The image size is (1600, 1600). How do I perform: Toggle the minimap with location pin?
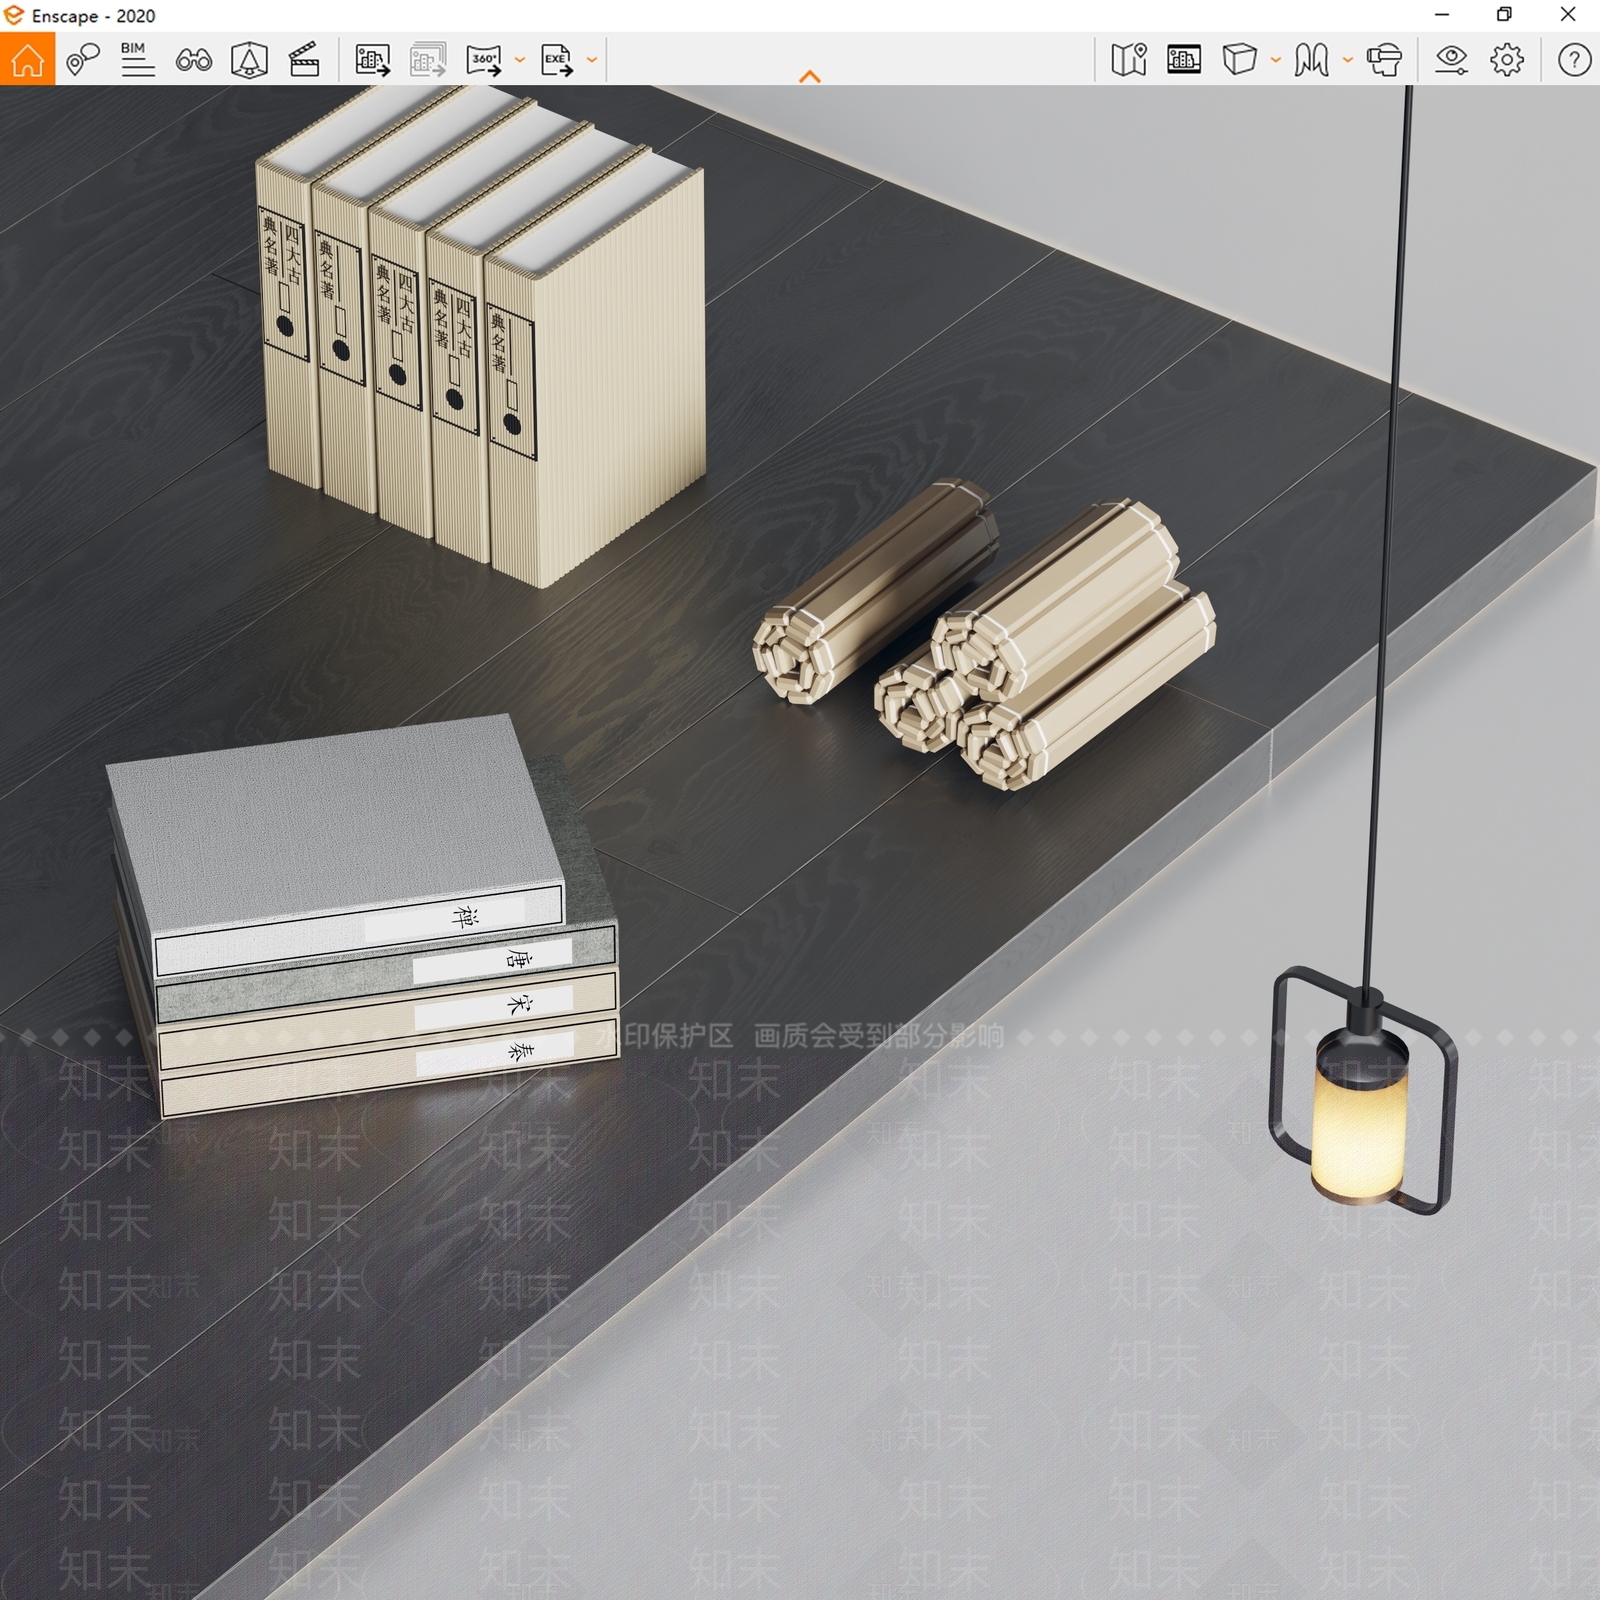click(x=1129, y=60)
